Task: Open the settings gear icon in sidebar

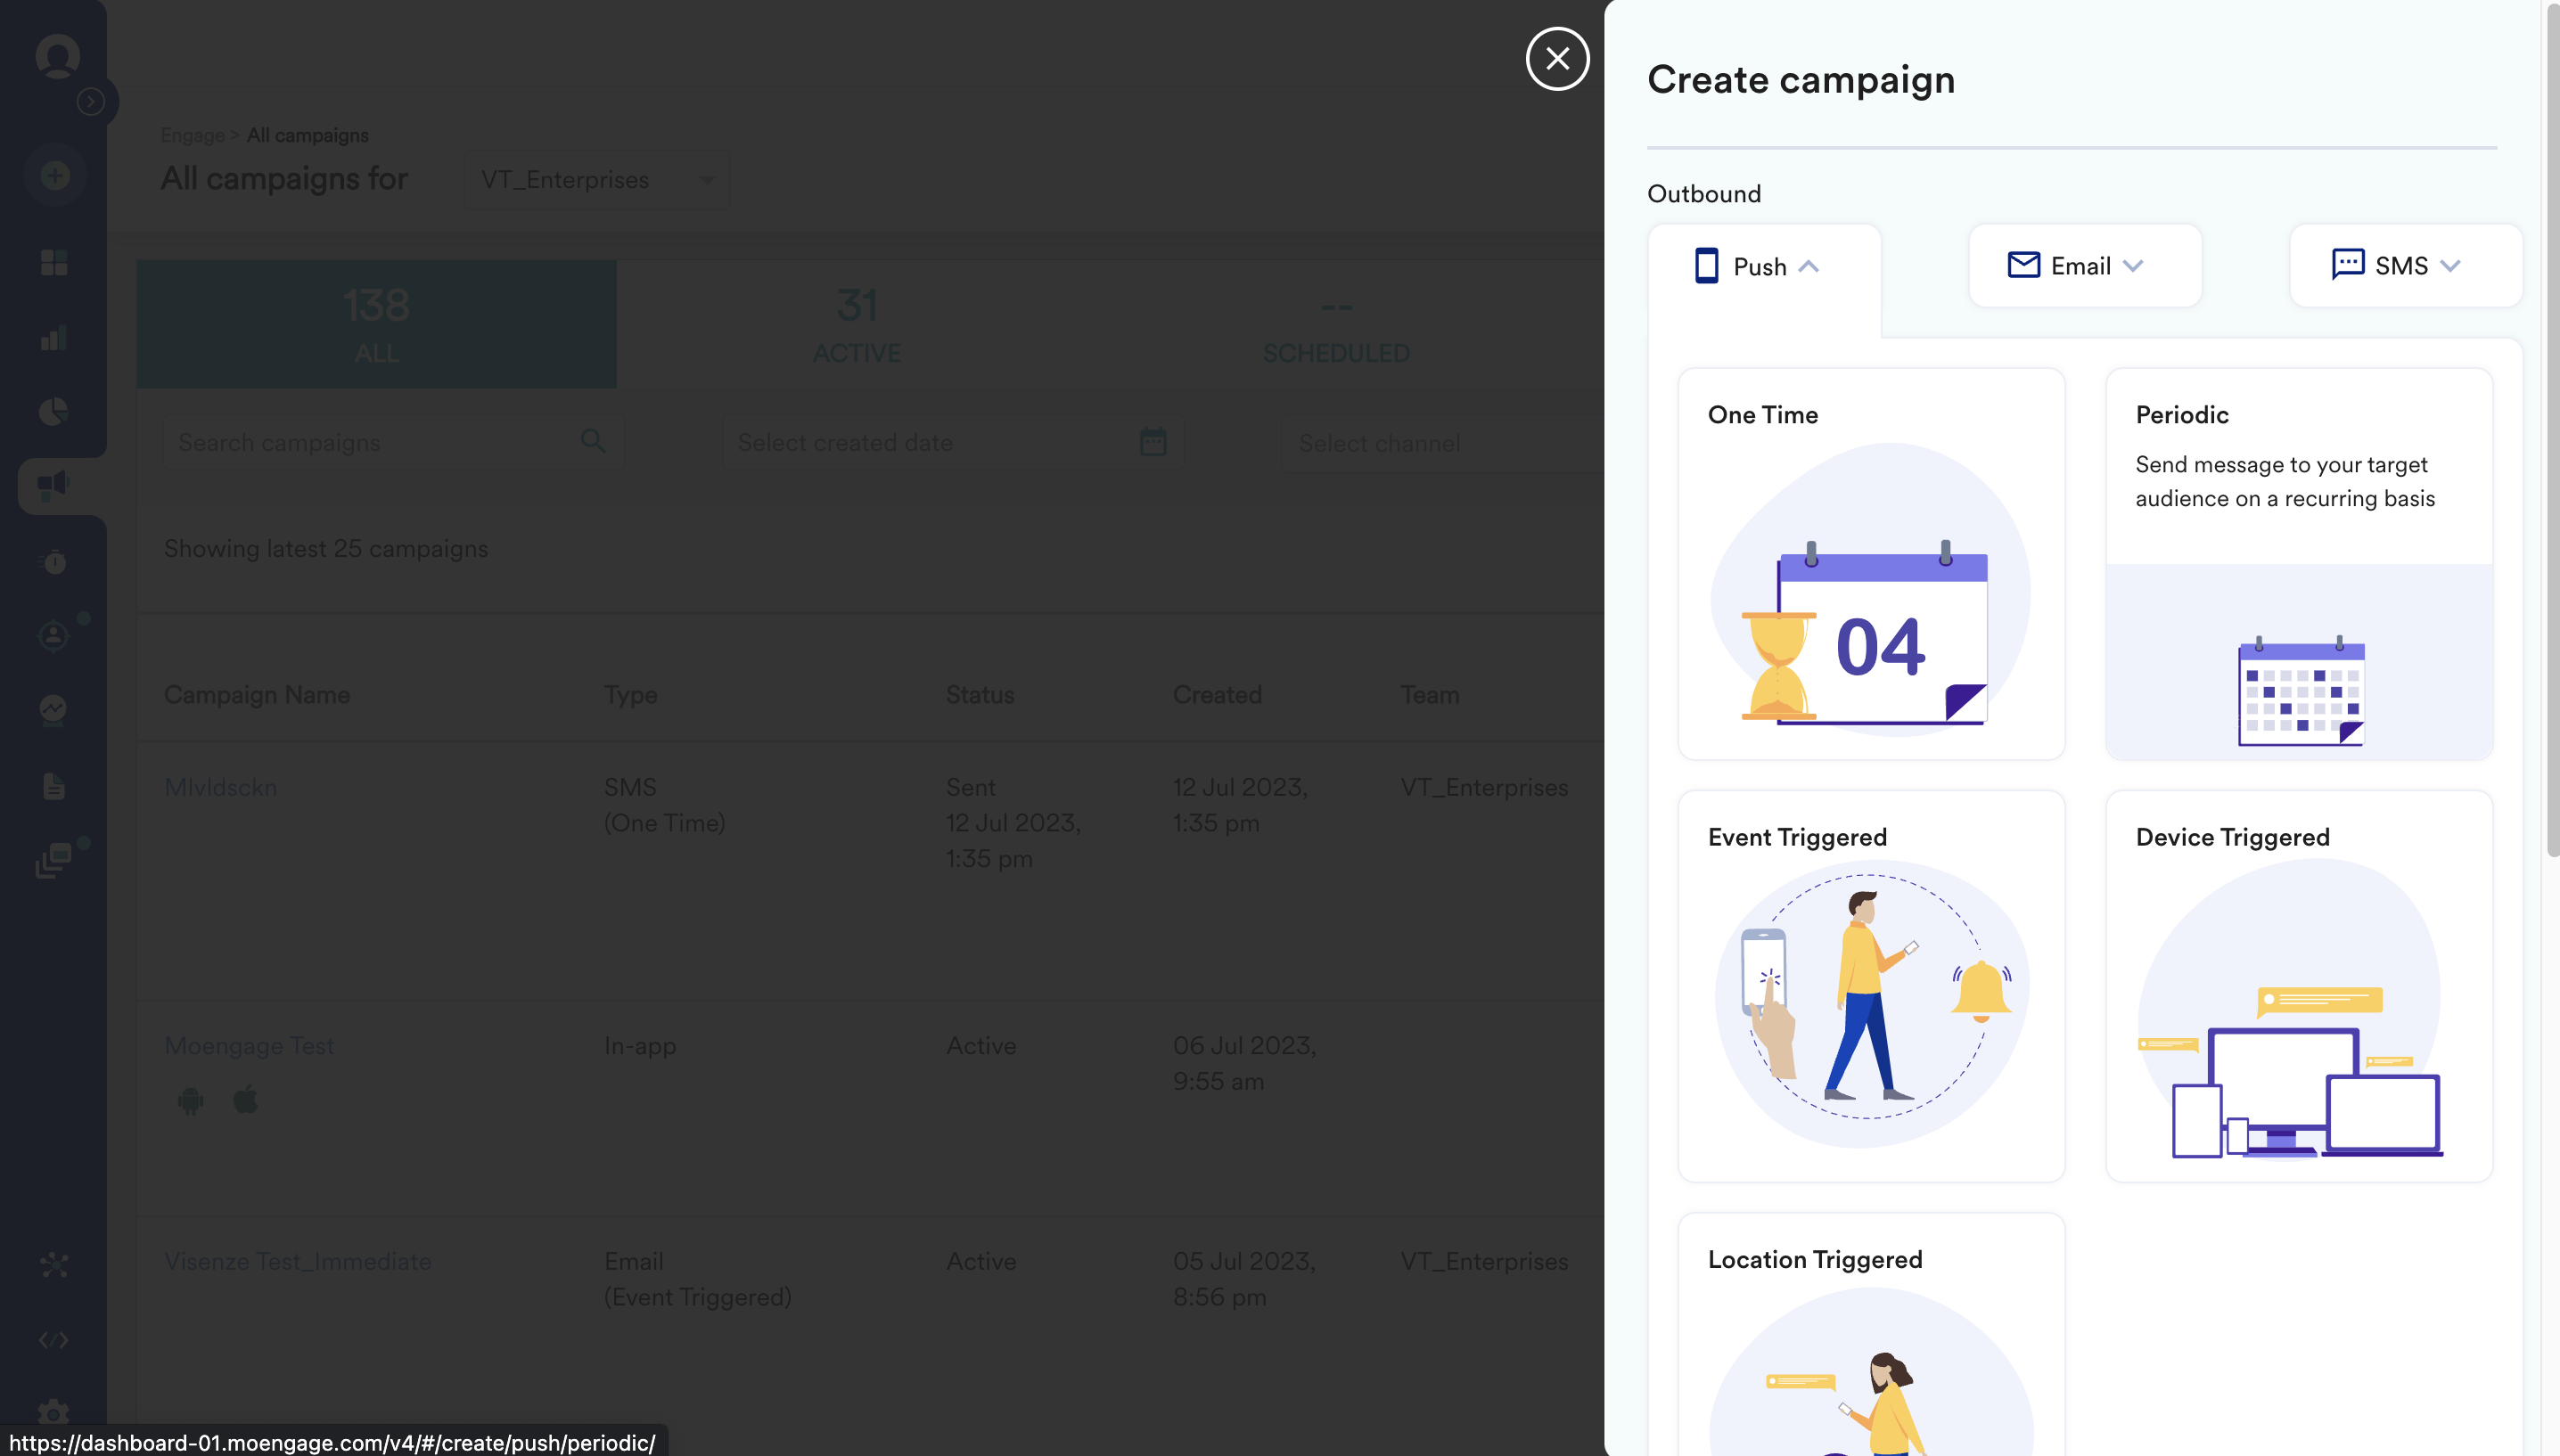Action: (54, 1412)
